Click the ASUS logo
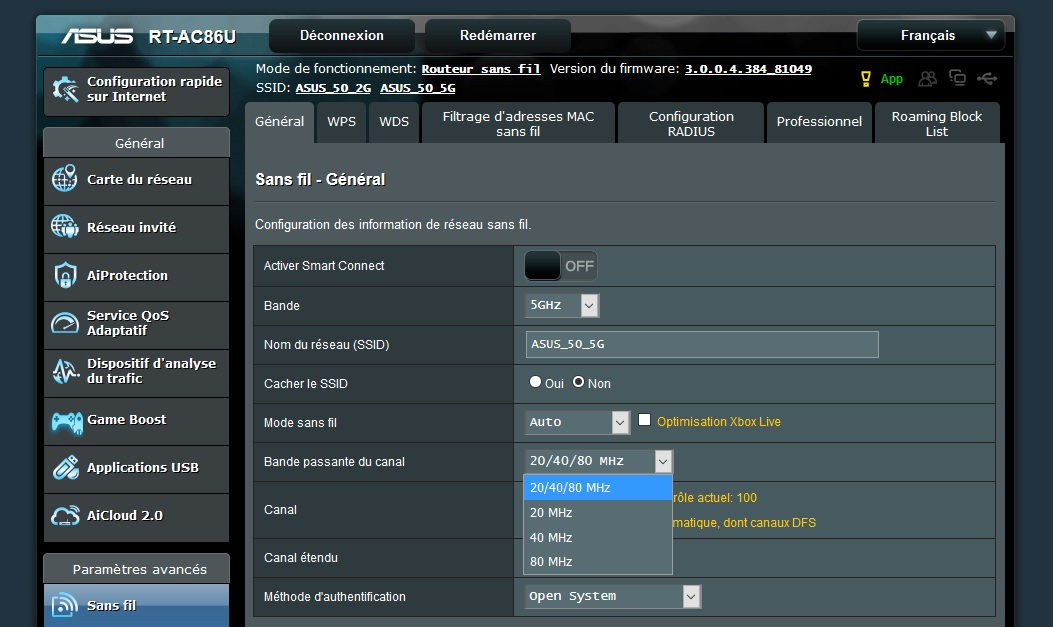Image resolution: width=1053 pixels, height=627 pixels. click(98, 36)
